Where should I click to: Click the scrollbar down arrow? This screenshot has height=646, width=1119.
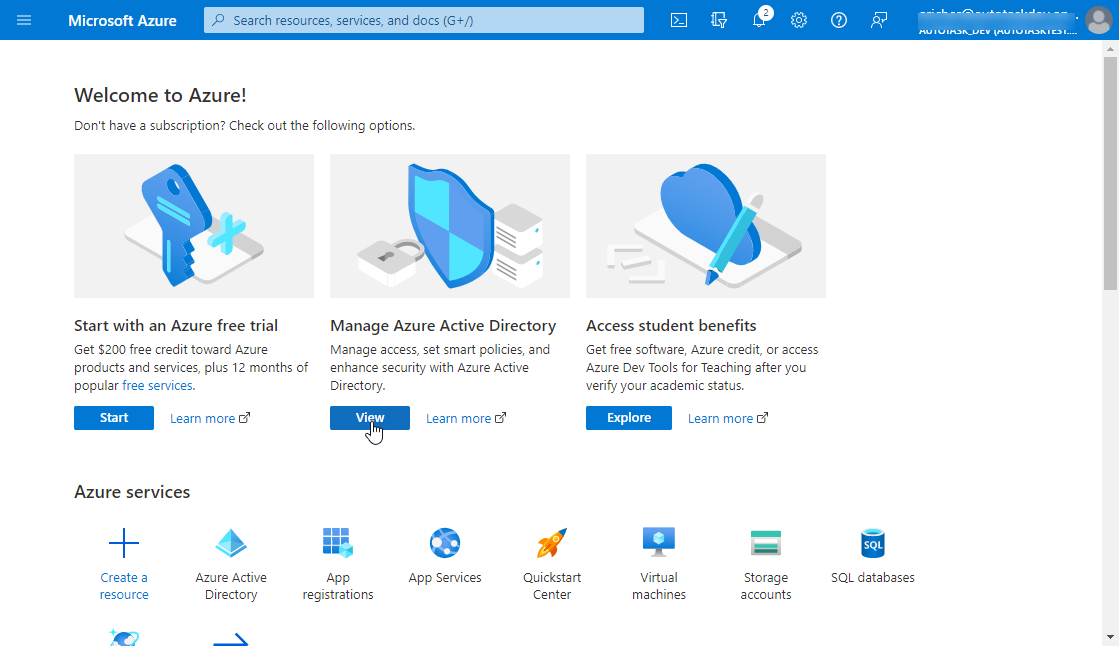[1110, 637]
